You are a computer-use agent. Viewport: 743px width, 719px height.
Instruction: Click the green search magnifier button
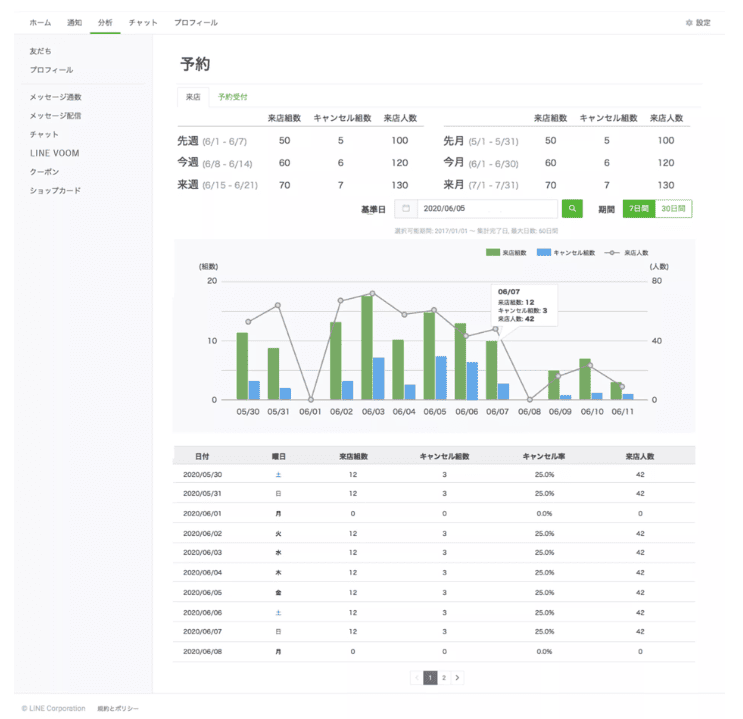click(x=571, y=209)
